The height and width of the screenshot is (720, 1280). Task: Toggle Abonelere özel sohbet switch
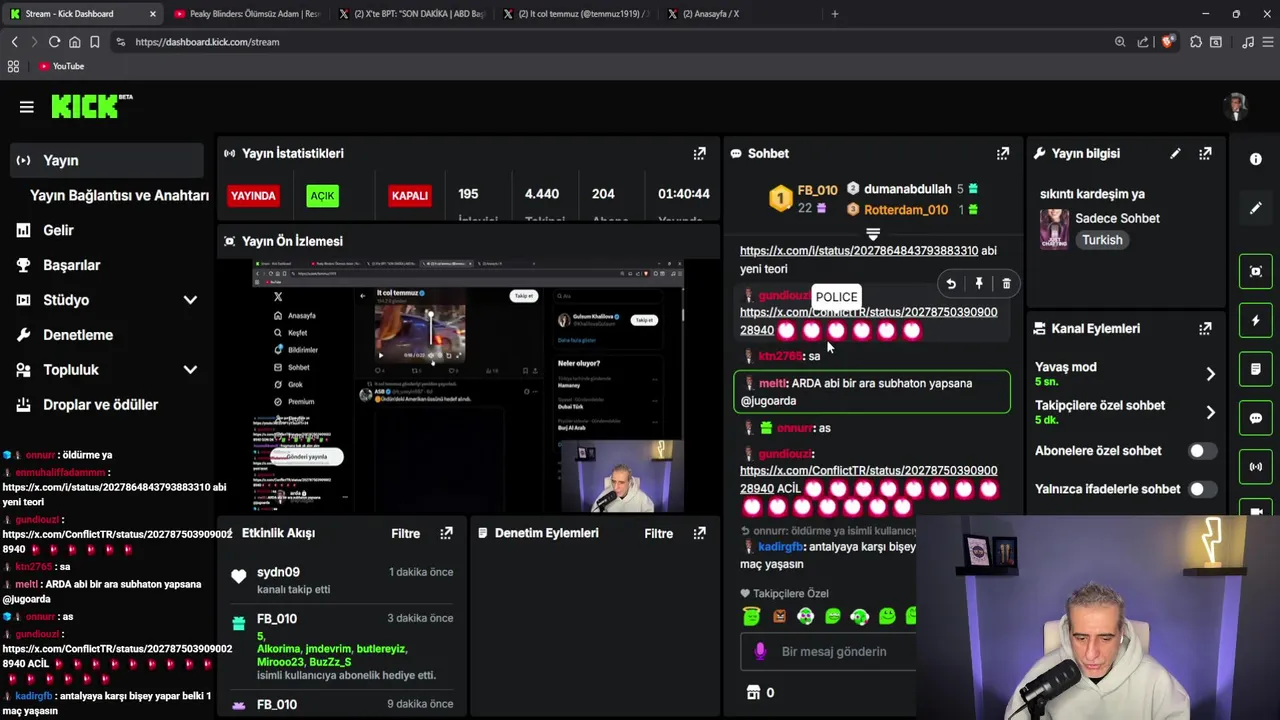1202,451
